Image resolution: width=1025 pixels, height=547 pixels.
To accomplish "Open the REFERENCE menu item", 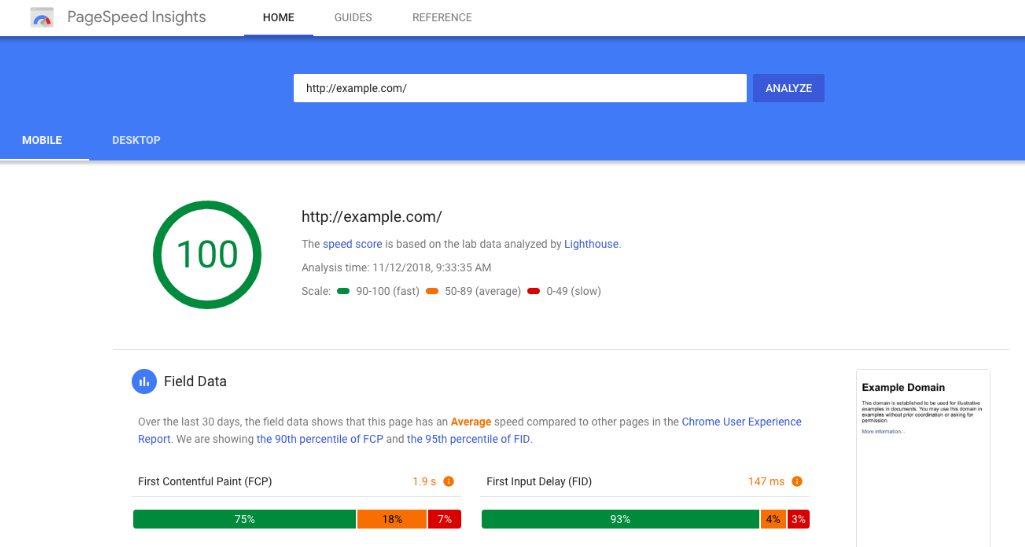I will (x=442, y=18).
